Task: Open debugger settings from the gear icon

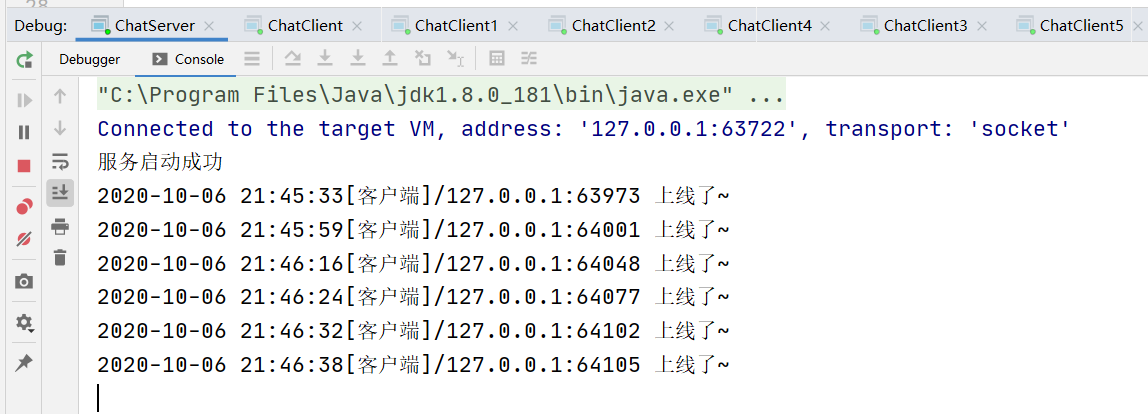Action: point(24,322)
